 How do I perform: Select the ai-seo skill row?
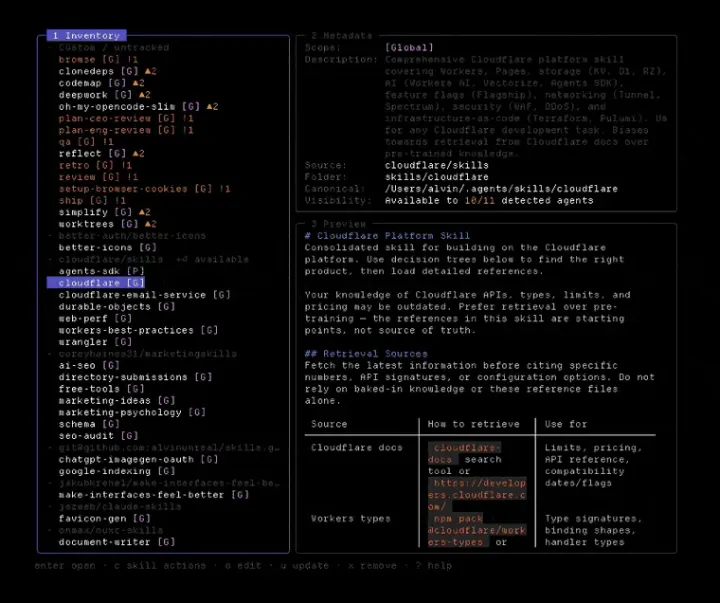coord(89,366)
